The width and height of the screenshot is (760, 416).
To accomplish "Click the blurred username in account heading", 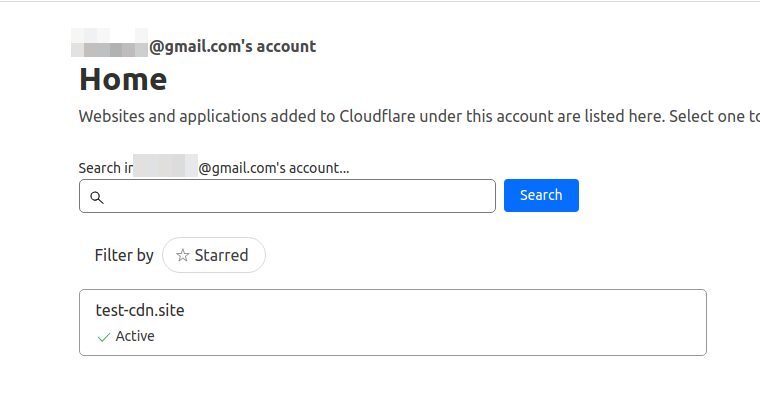I will tap(110, 43).
